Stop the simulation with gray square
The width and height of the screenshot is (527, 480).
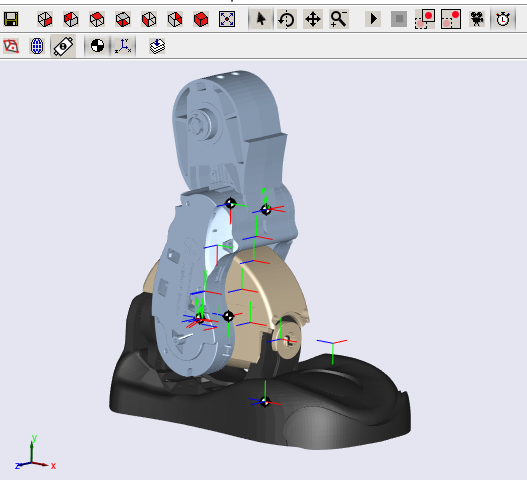pos(399,19)
